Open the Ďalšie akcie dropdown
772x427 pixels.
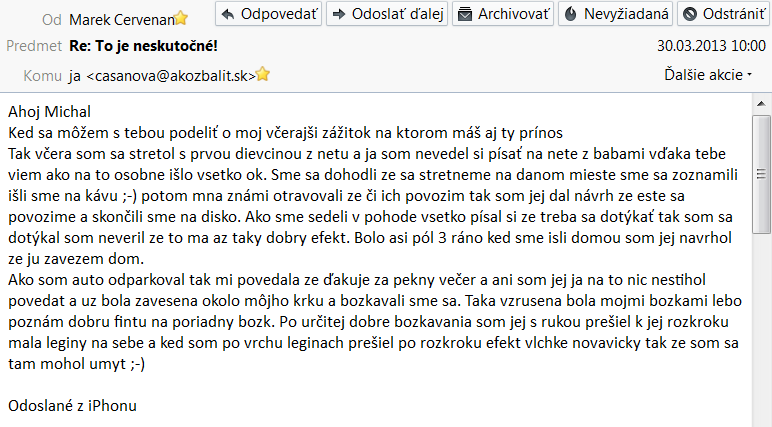[x=708, y=75]
